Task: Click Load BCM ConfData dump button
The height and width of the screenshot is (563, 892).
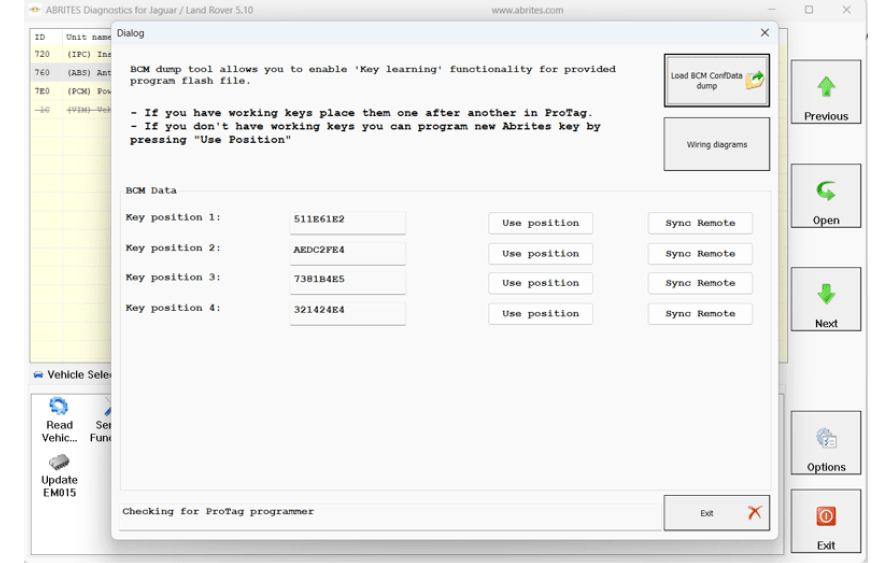Action: (x=716, y=80)
